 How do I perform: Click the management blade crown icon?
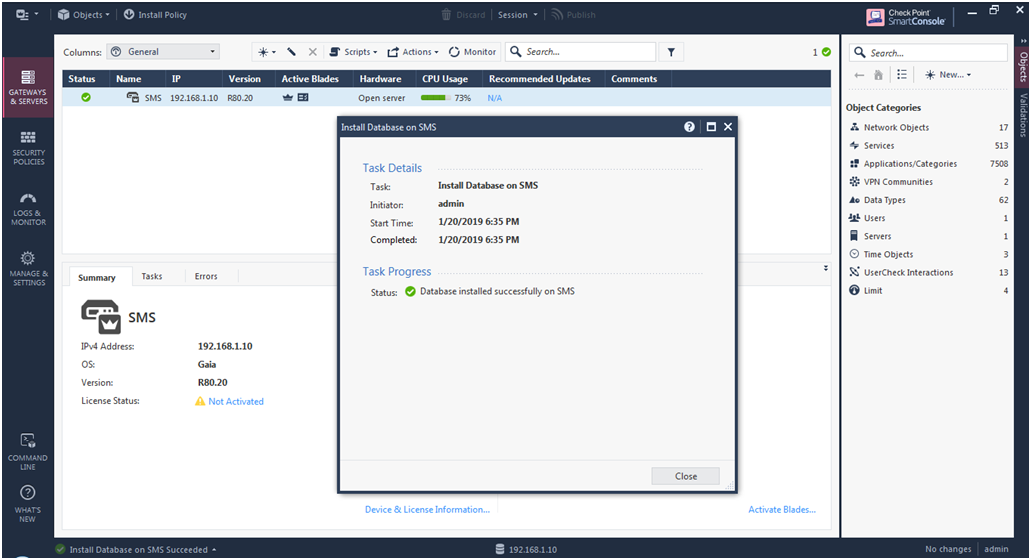[x=287, y=97]
